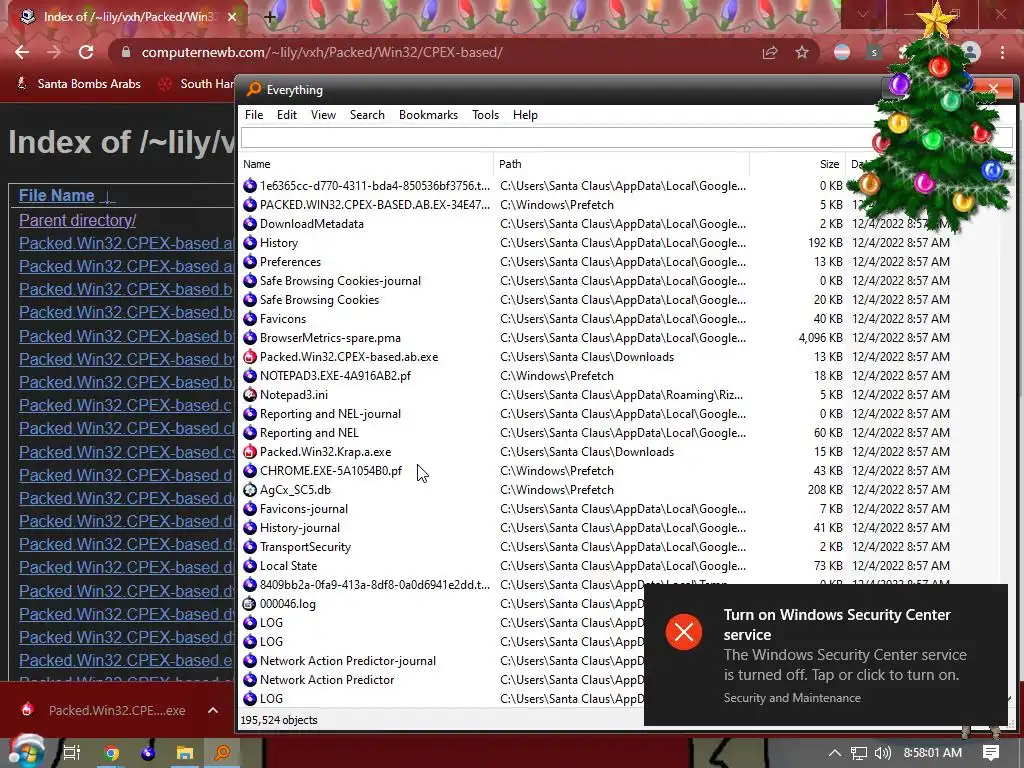The image size is (1024, 768).
Task: Open the volume control in system tray
Action: (x=883, y=753)
